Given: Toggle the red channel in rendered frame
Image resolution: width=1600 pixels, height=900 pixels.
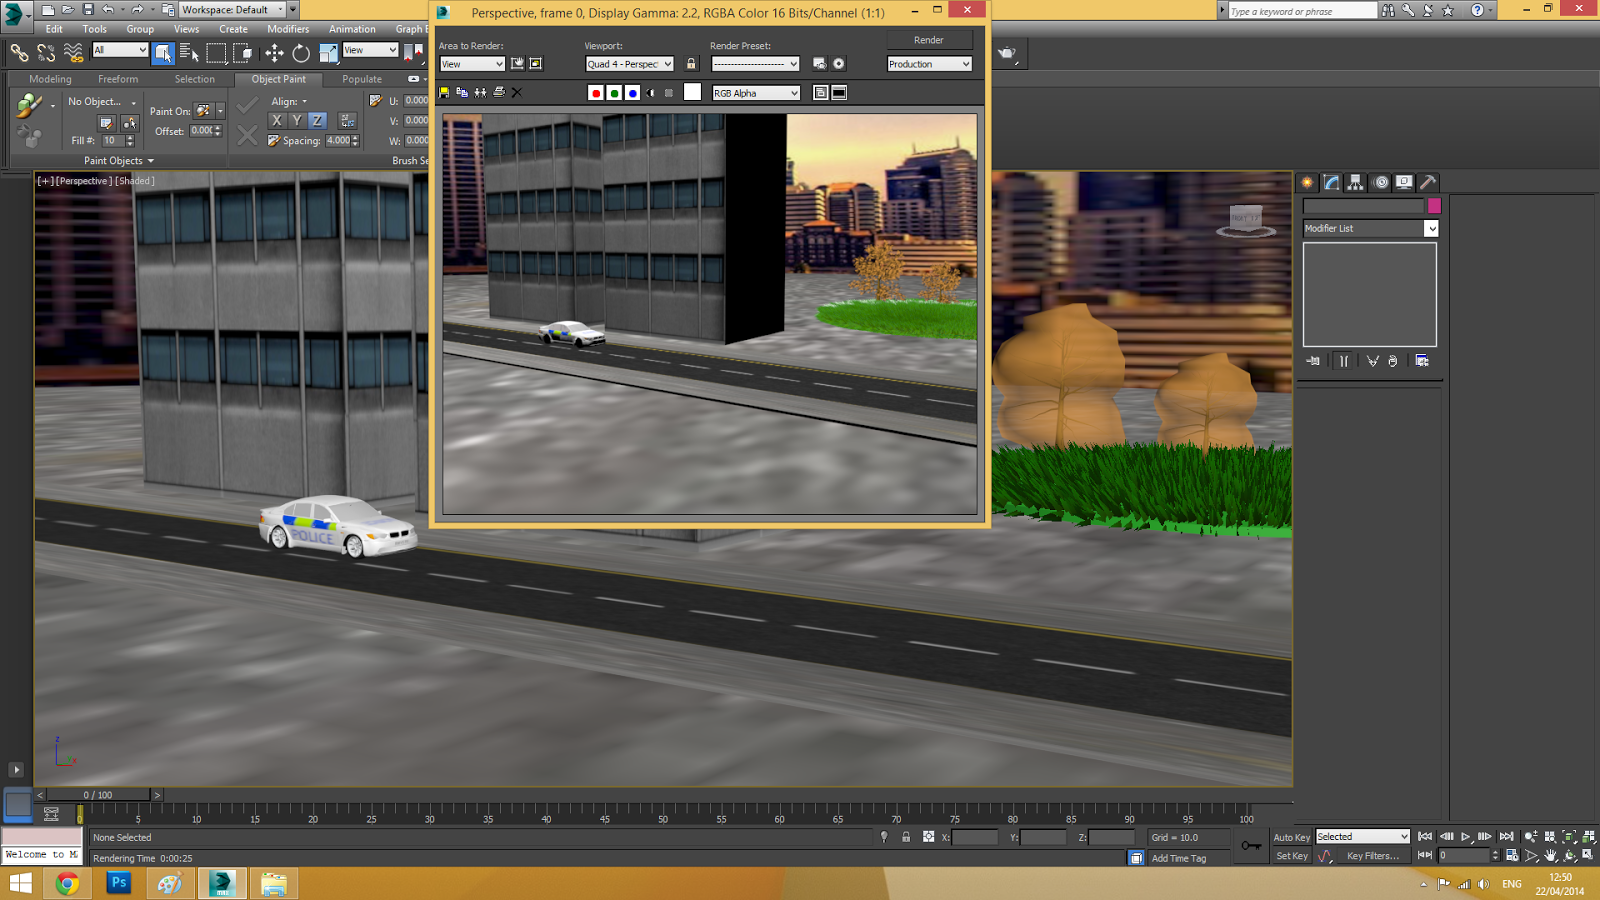Looking at the screenshot, I should pyautogui.click(x=595, y=92).
